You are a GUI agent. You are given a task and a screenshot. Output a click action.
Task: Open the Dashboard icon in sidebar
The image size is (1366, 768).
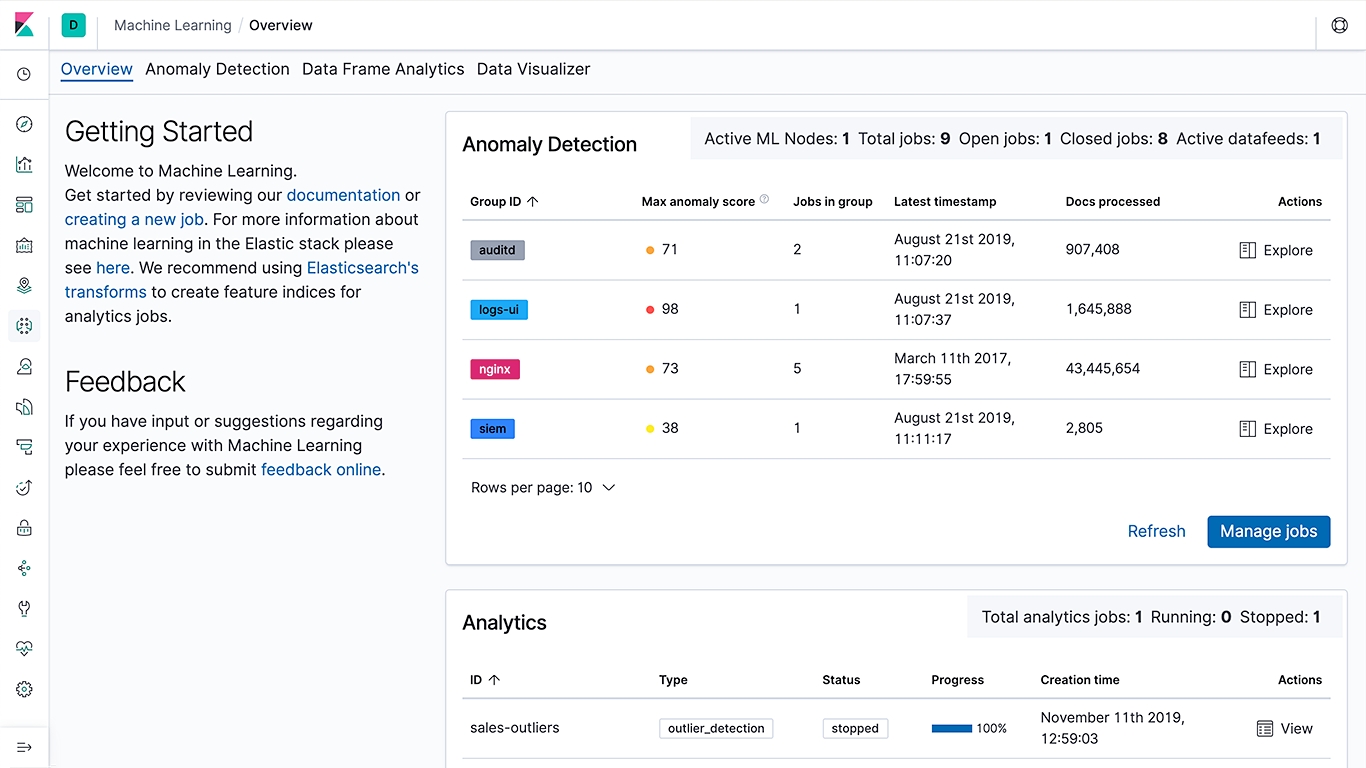[x=24, y=205]
